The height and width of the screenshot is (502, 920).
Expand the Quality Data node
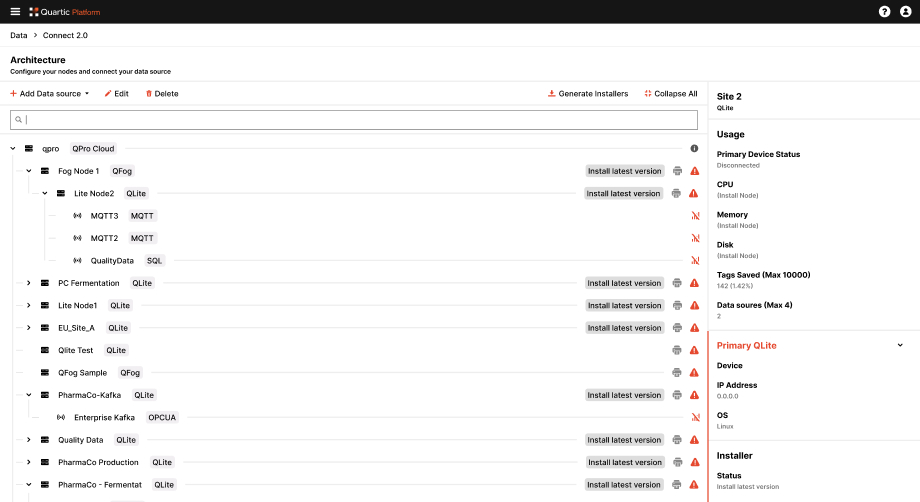[29, 440]
